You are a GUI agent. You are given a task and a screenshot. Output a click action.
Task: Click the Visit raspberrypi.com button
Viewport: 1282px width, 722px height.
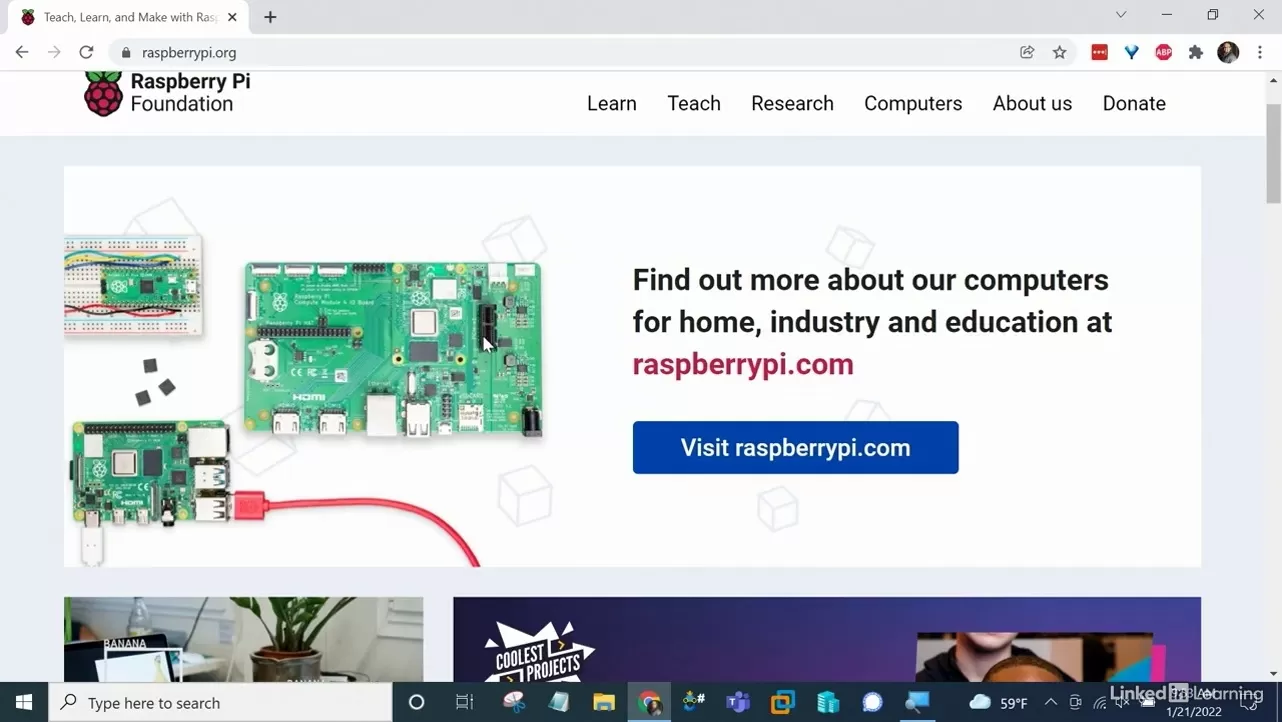[x=796, y=447]
